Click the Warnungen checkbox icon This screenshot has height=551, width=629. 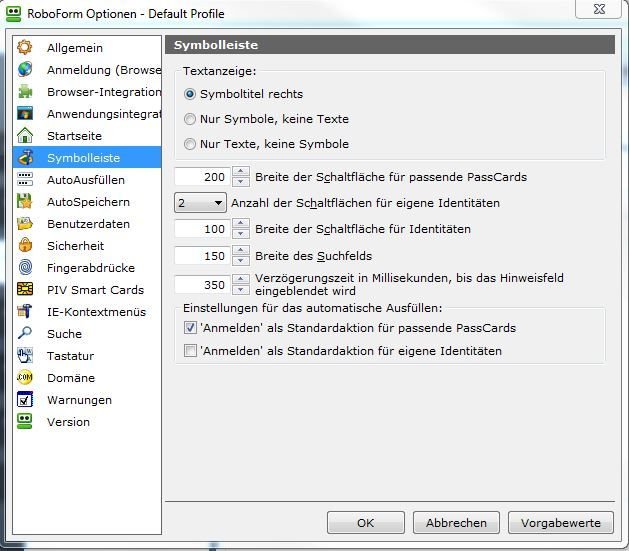point(25,399)
